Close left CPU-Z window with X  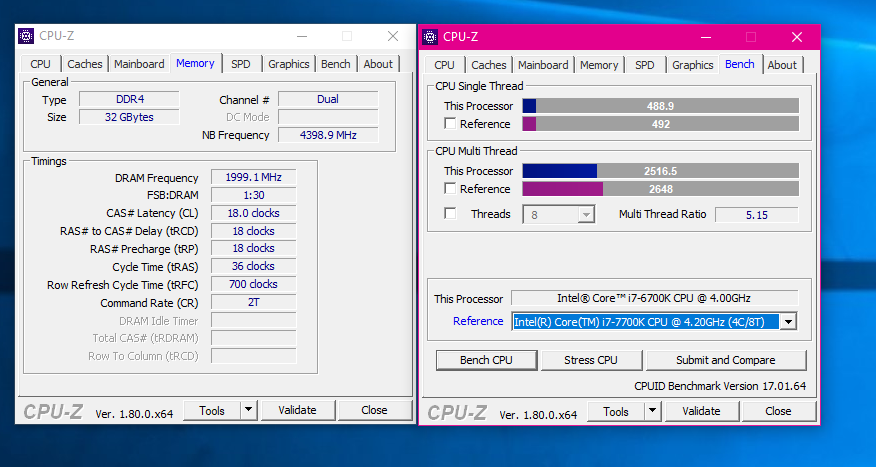coord(393,36)
